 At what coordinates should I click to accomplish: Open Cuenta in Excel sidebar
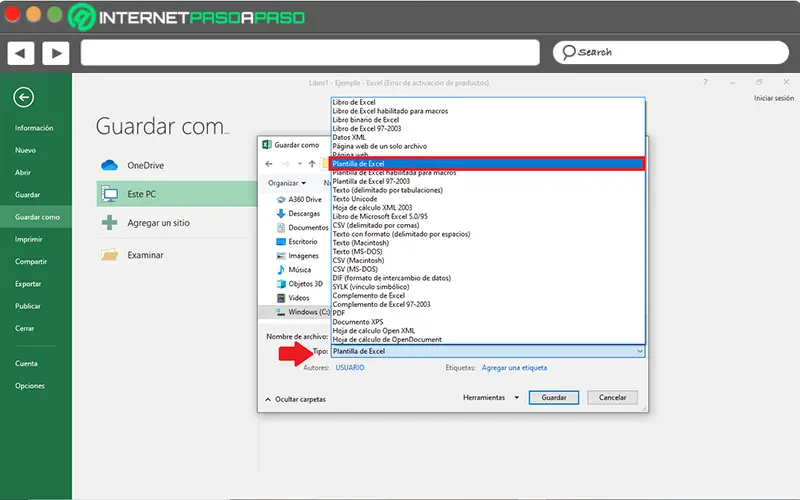[x=26, y=363]
